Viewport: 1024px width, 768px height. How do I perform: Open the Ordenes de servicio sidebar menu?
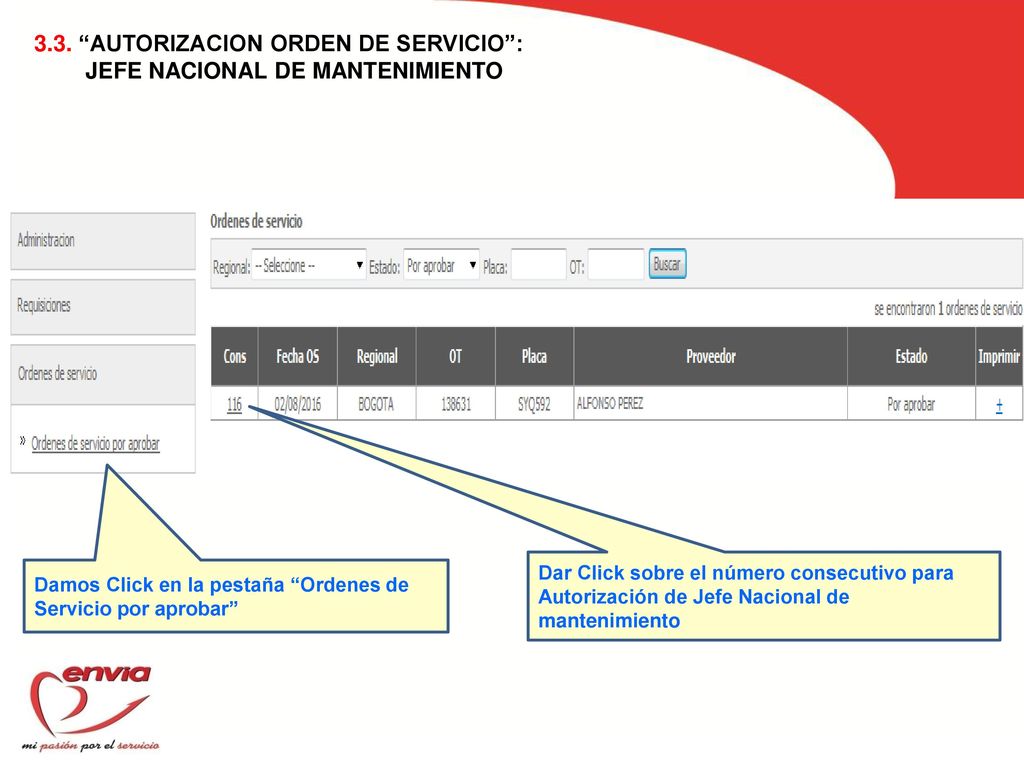103,374
